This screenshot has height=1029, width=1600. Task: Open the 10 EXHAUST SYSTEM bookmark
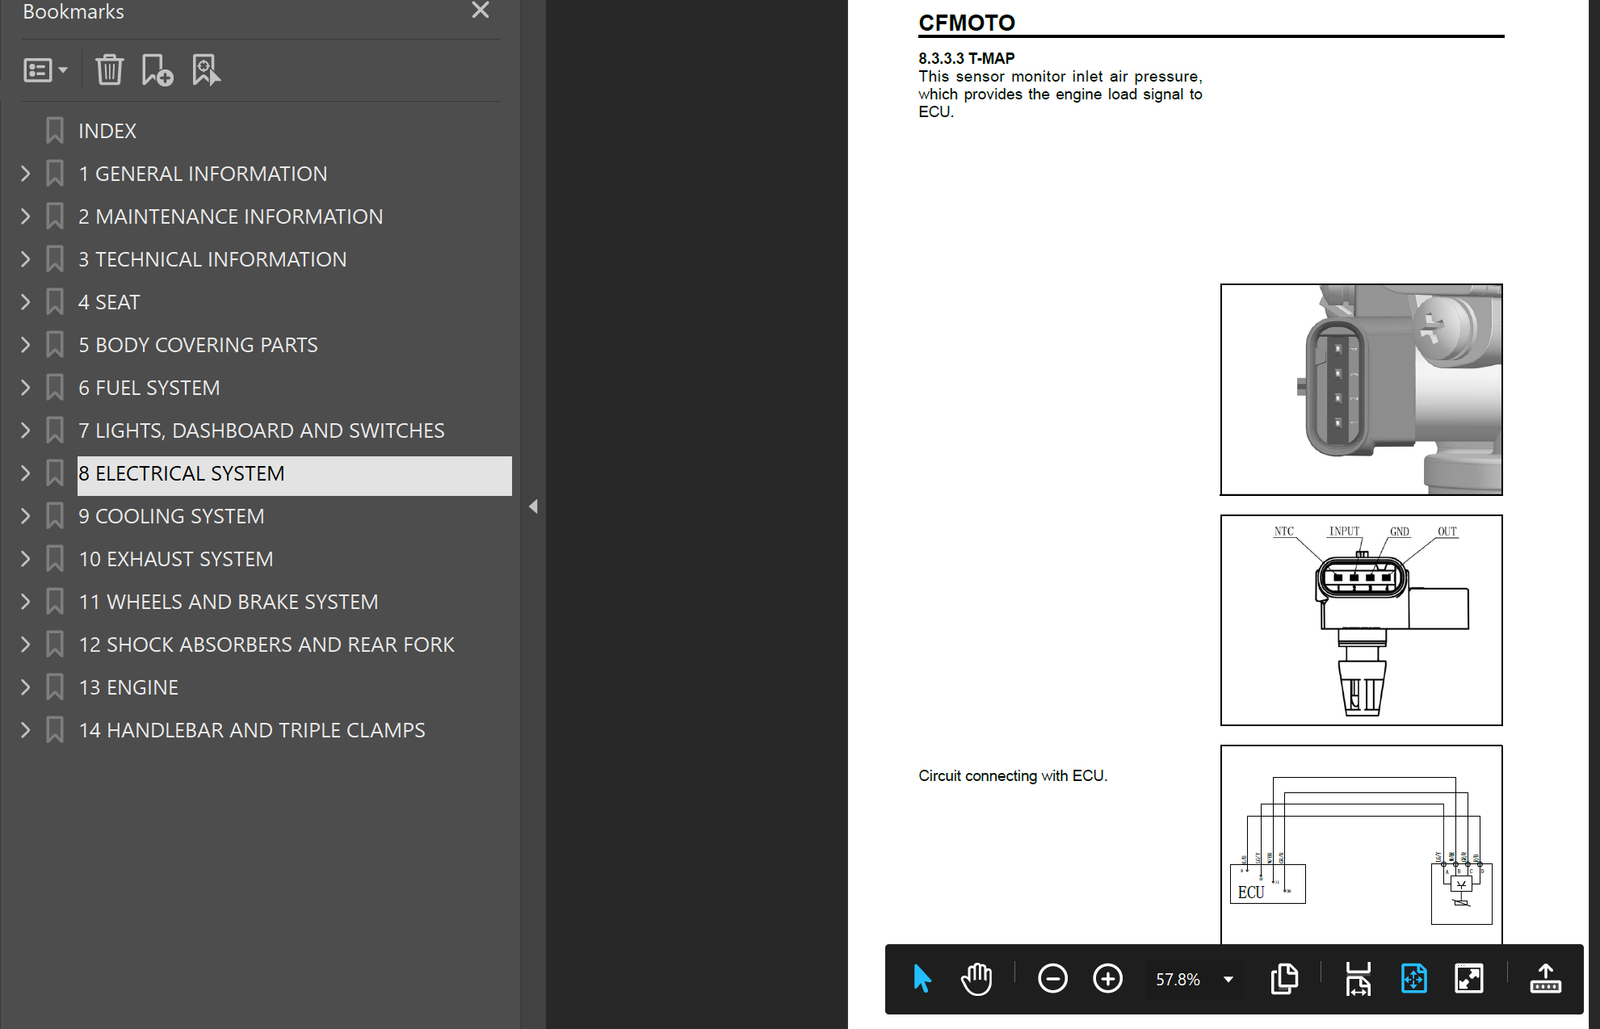click(176, 559)
